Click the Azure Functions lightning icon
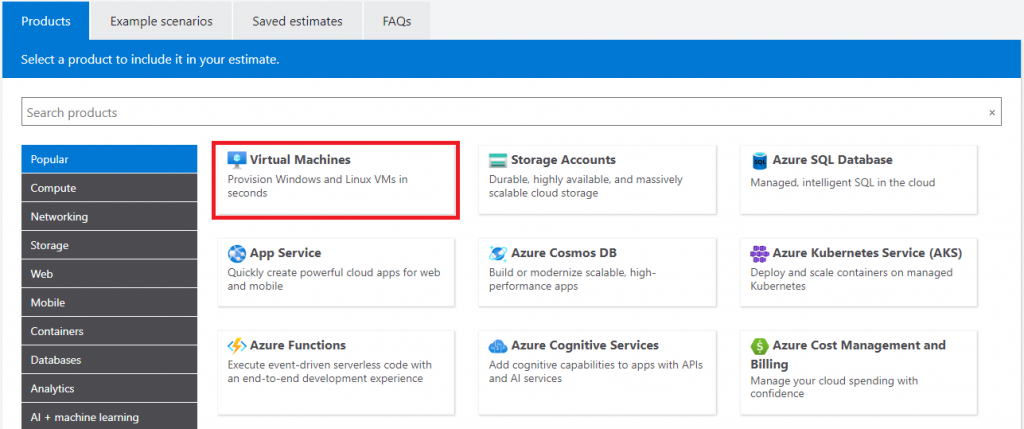1024x429 pixels. coord(237,346)
